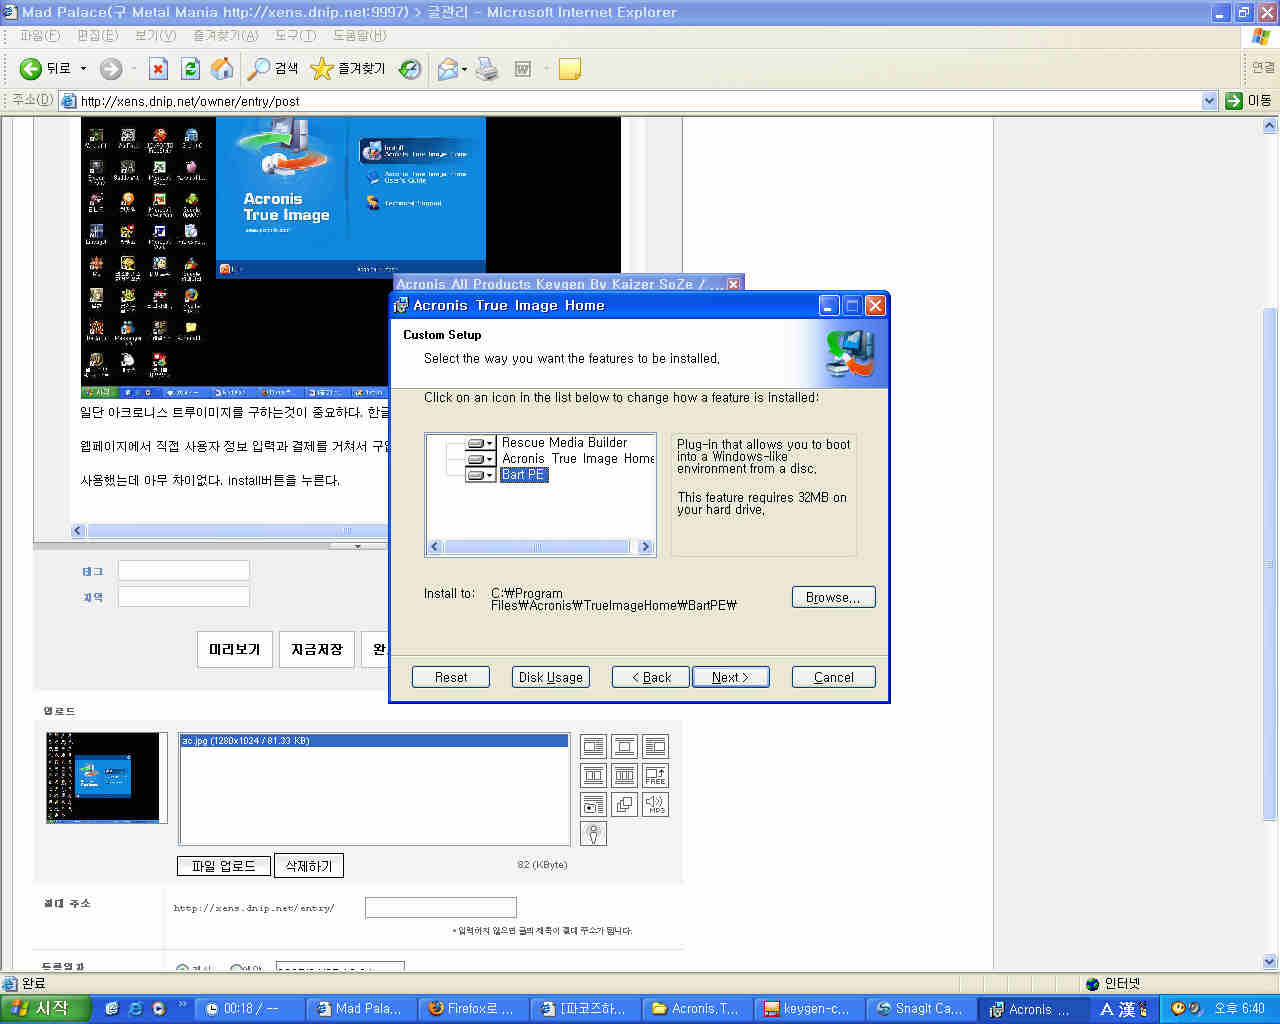Click the FREE layout icon in upload panel
The height and width of the screenshot is (1024, 1280).
pyautogui.click(x=656, y=776)
